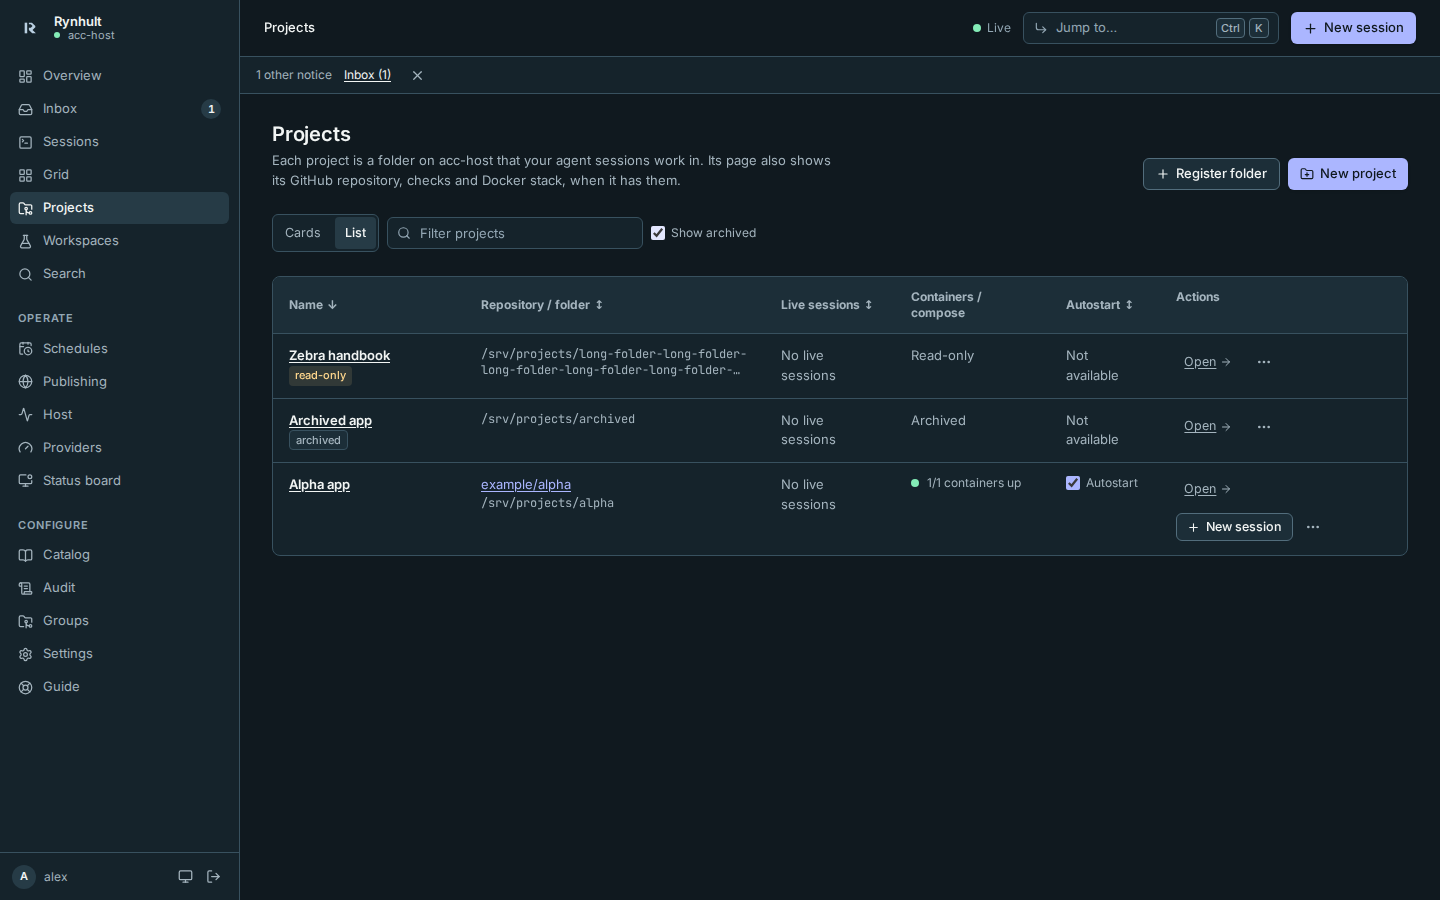Select Projects in the sidebar
Viewport: 1440px width, 900px height.
(119, 208)
